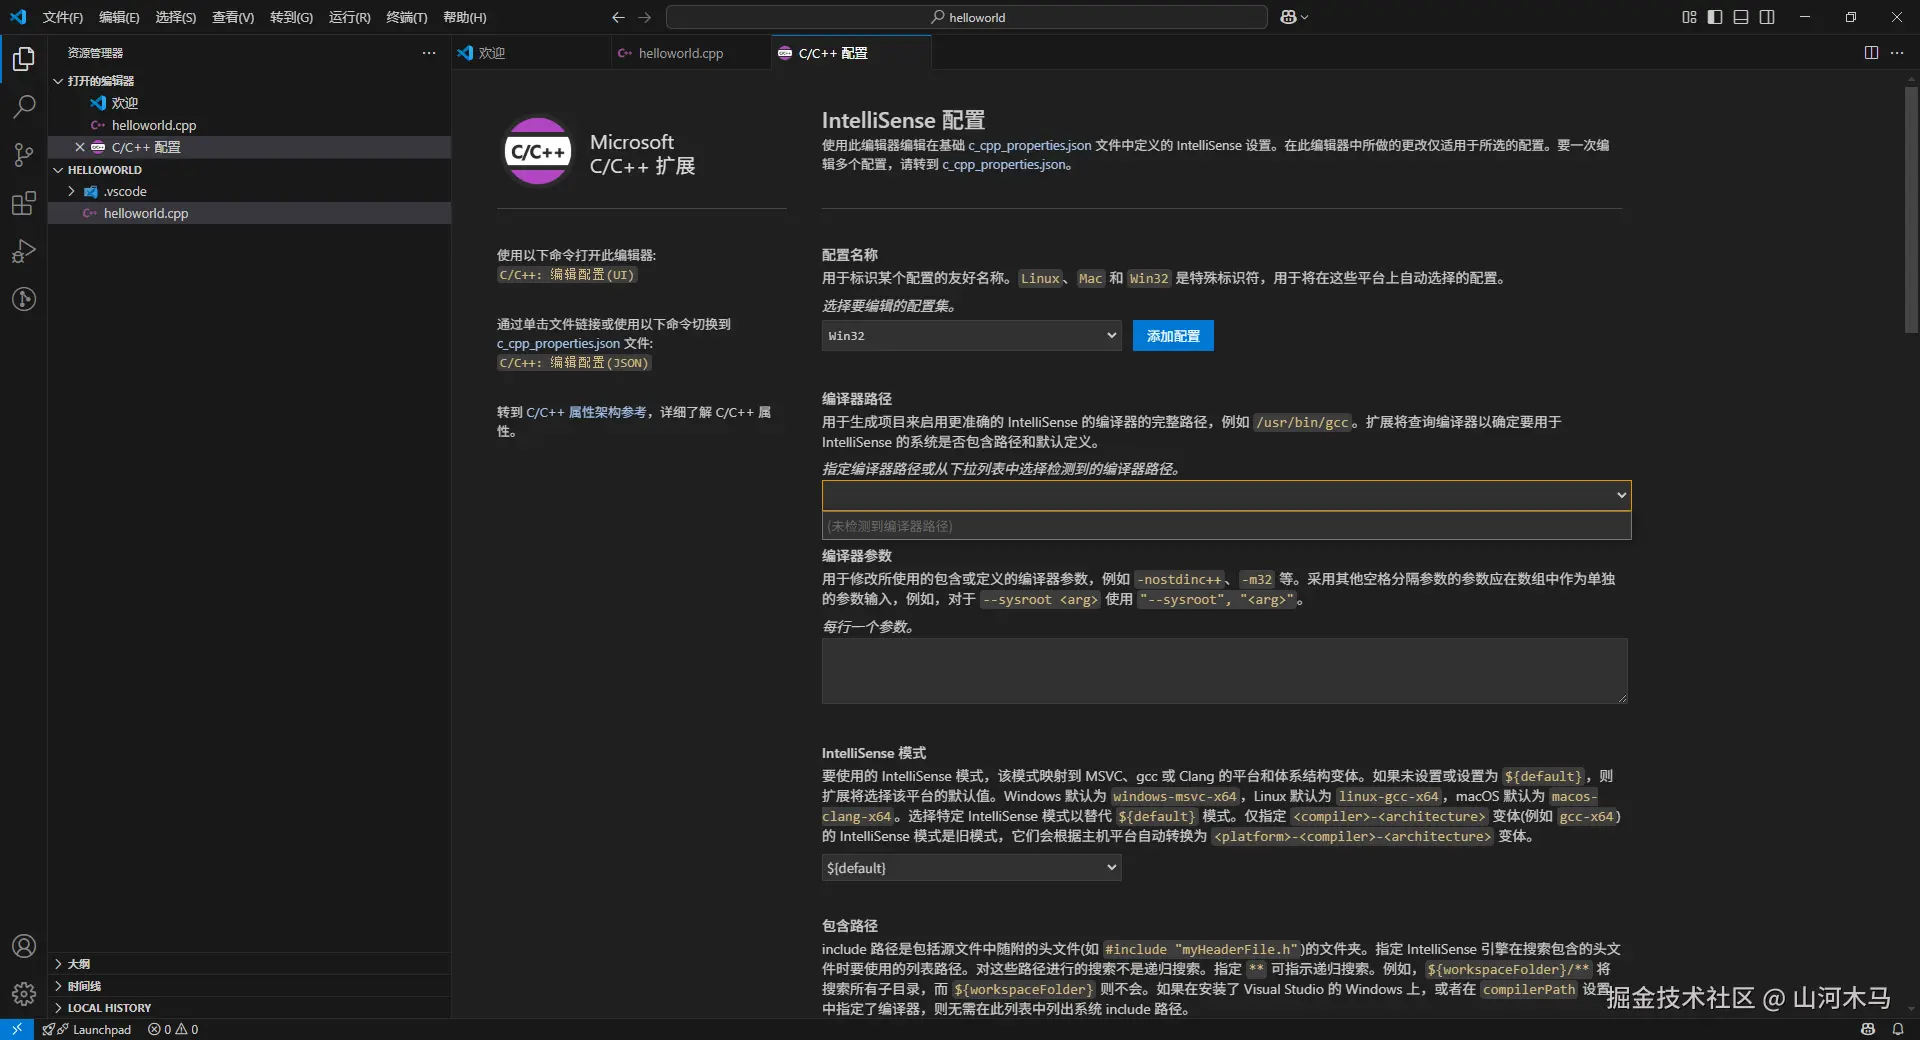Select helloworld.cpp under the HELLOWORLD folder
Image resolution: width=1920 pixels, height=1040 pixels.
(x=250, y=213)
